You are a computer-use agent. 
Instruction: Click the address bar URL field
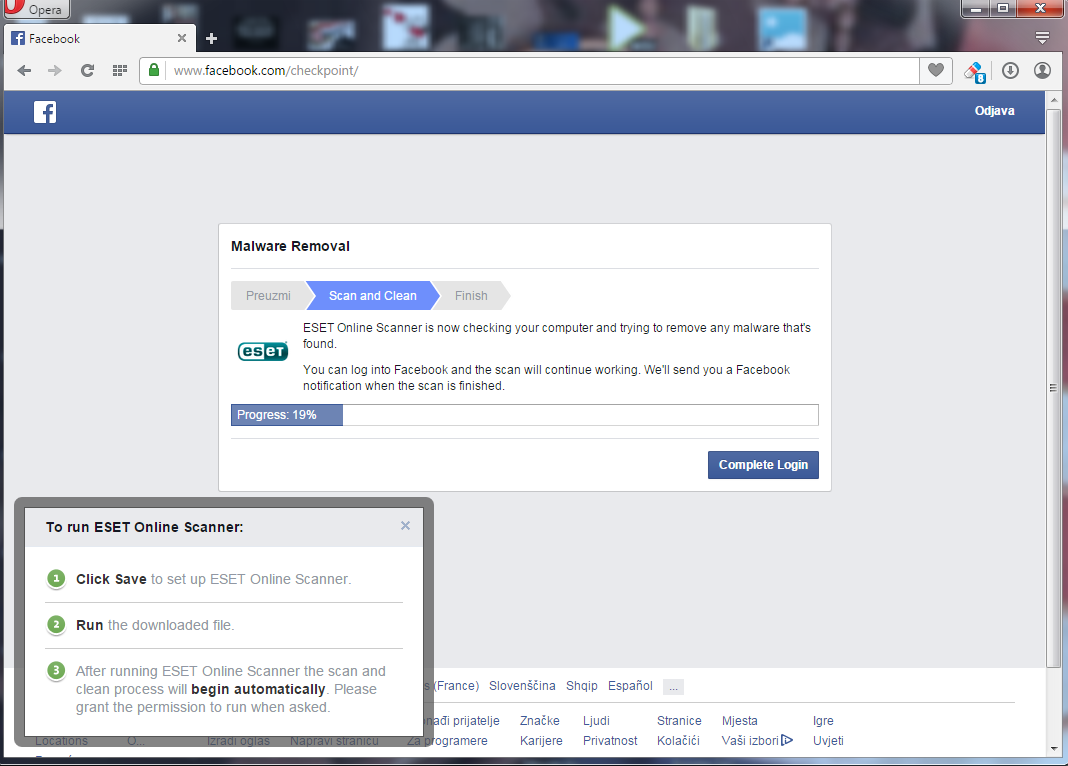(541, 70)
